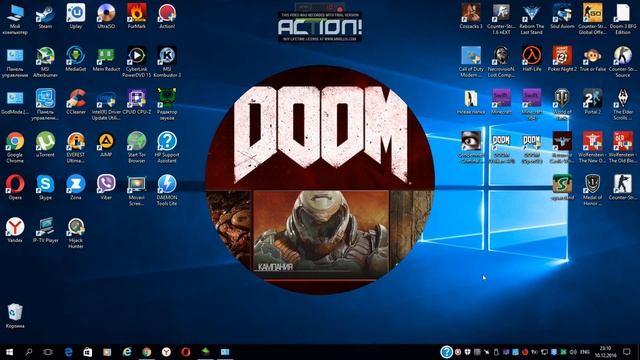Screen dimensions: 640x360
Task: Open Counter-Strike Global Offensive shortcut
Action: 592,19
